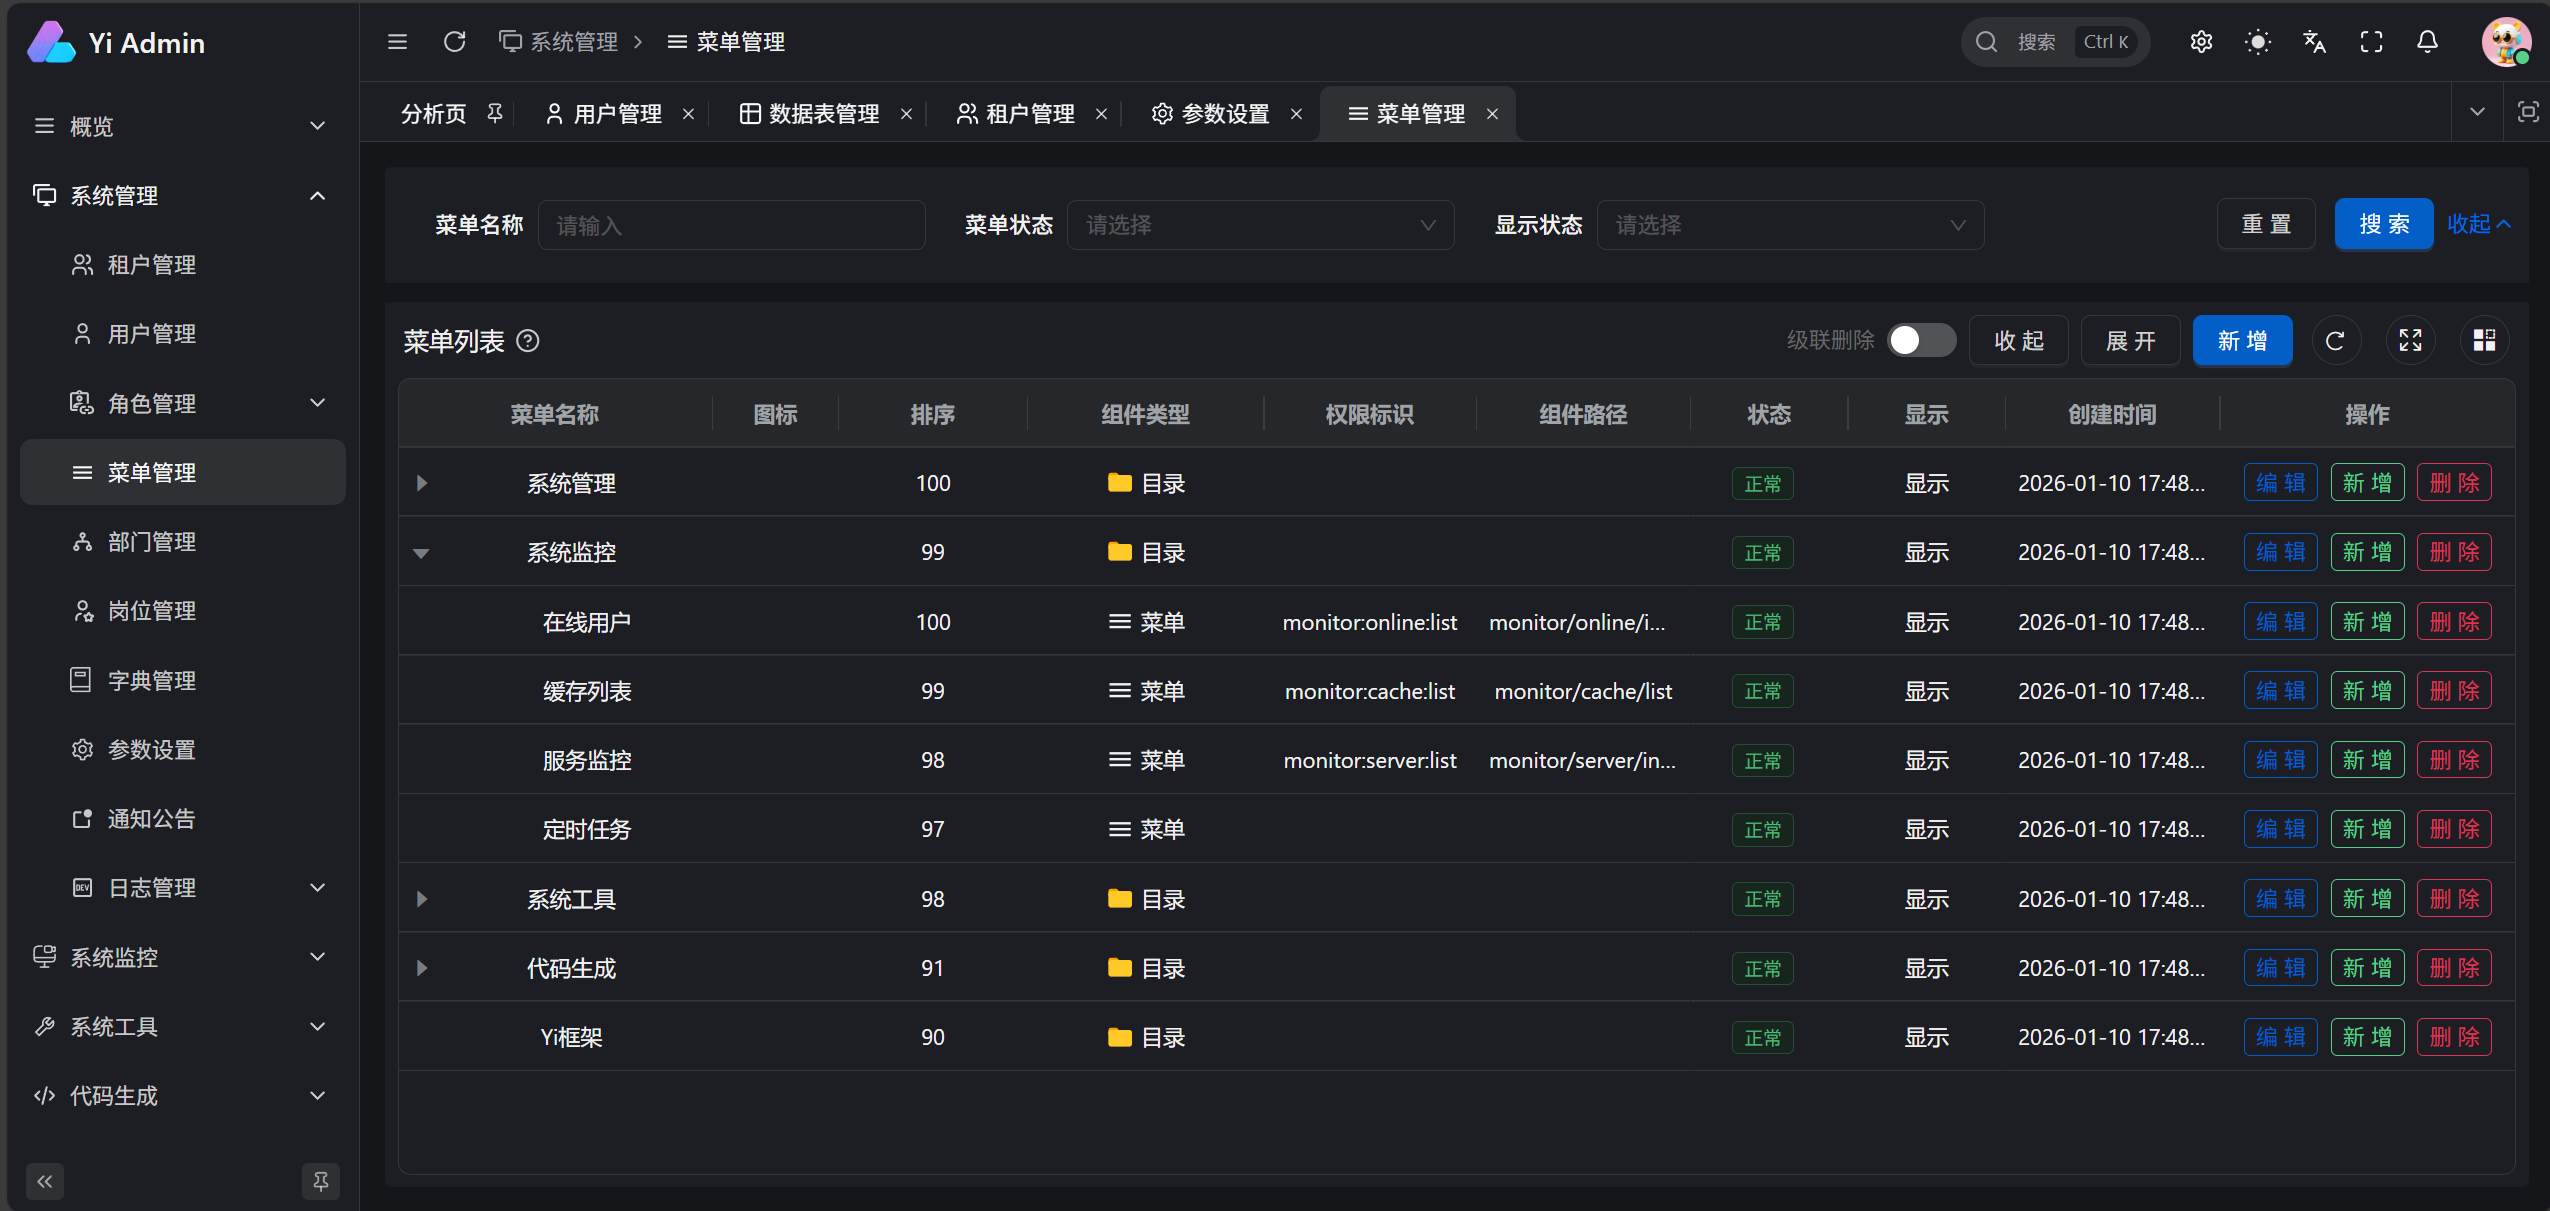Click the refresh icon in top header

coord(454,42)
